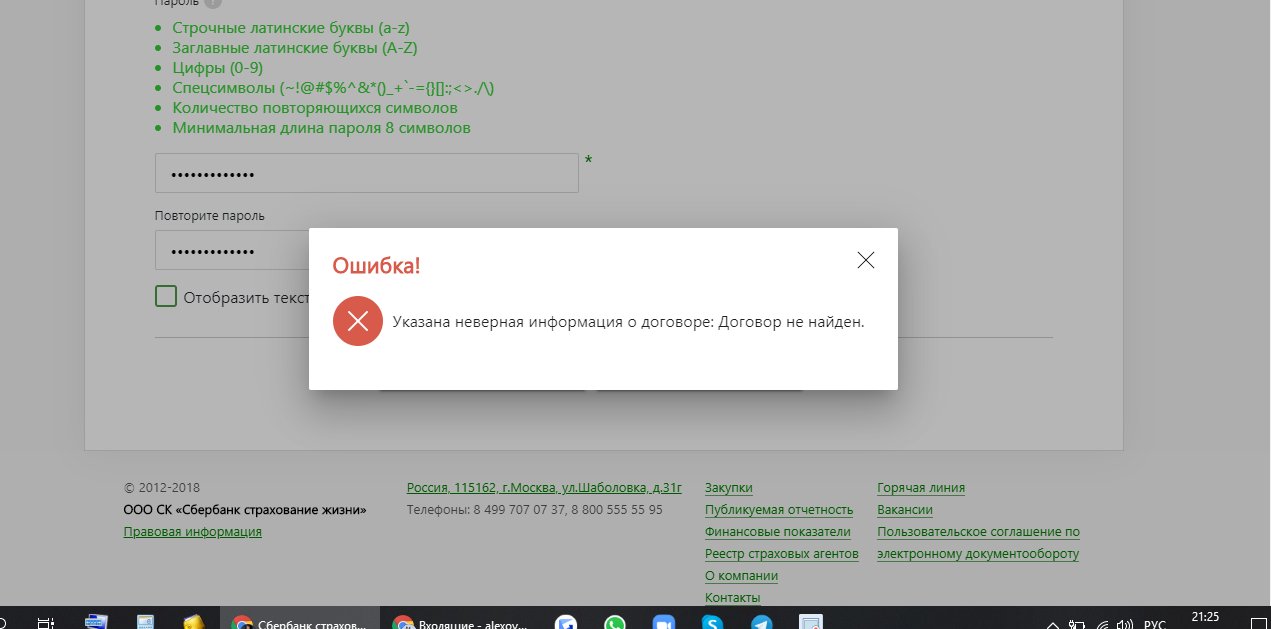Click the Цифры (0-9) requirement
Image resolution: width=1271 pixels, height=629 pixels.
(217, 68)
